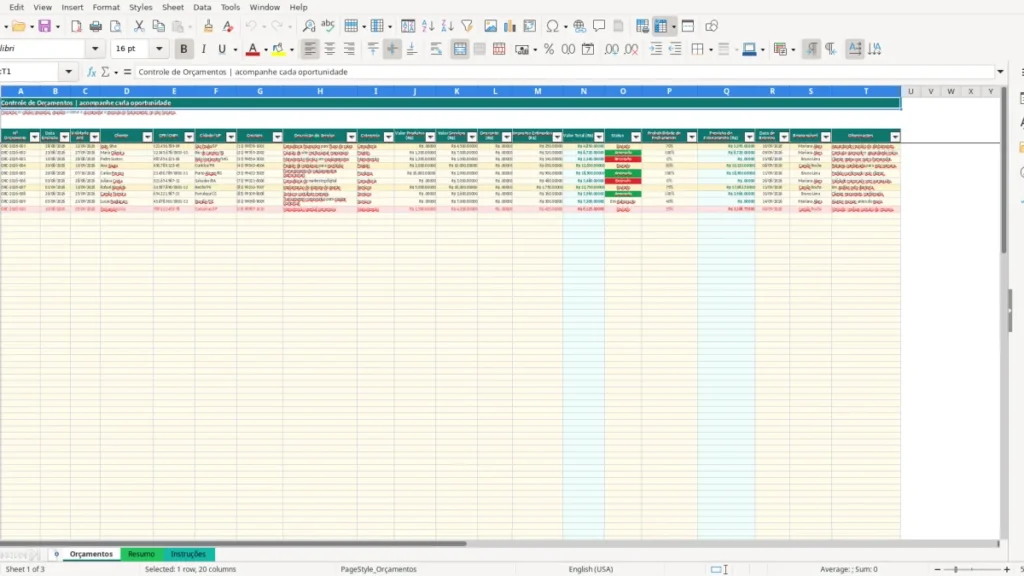Toggle Center Vertically alignment

coord(392,49)
